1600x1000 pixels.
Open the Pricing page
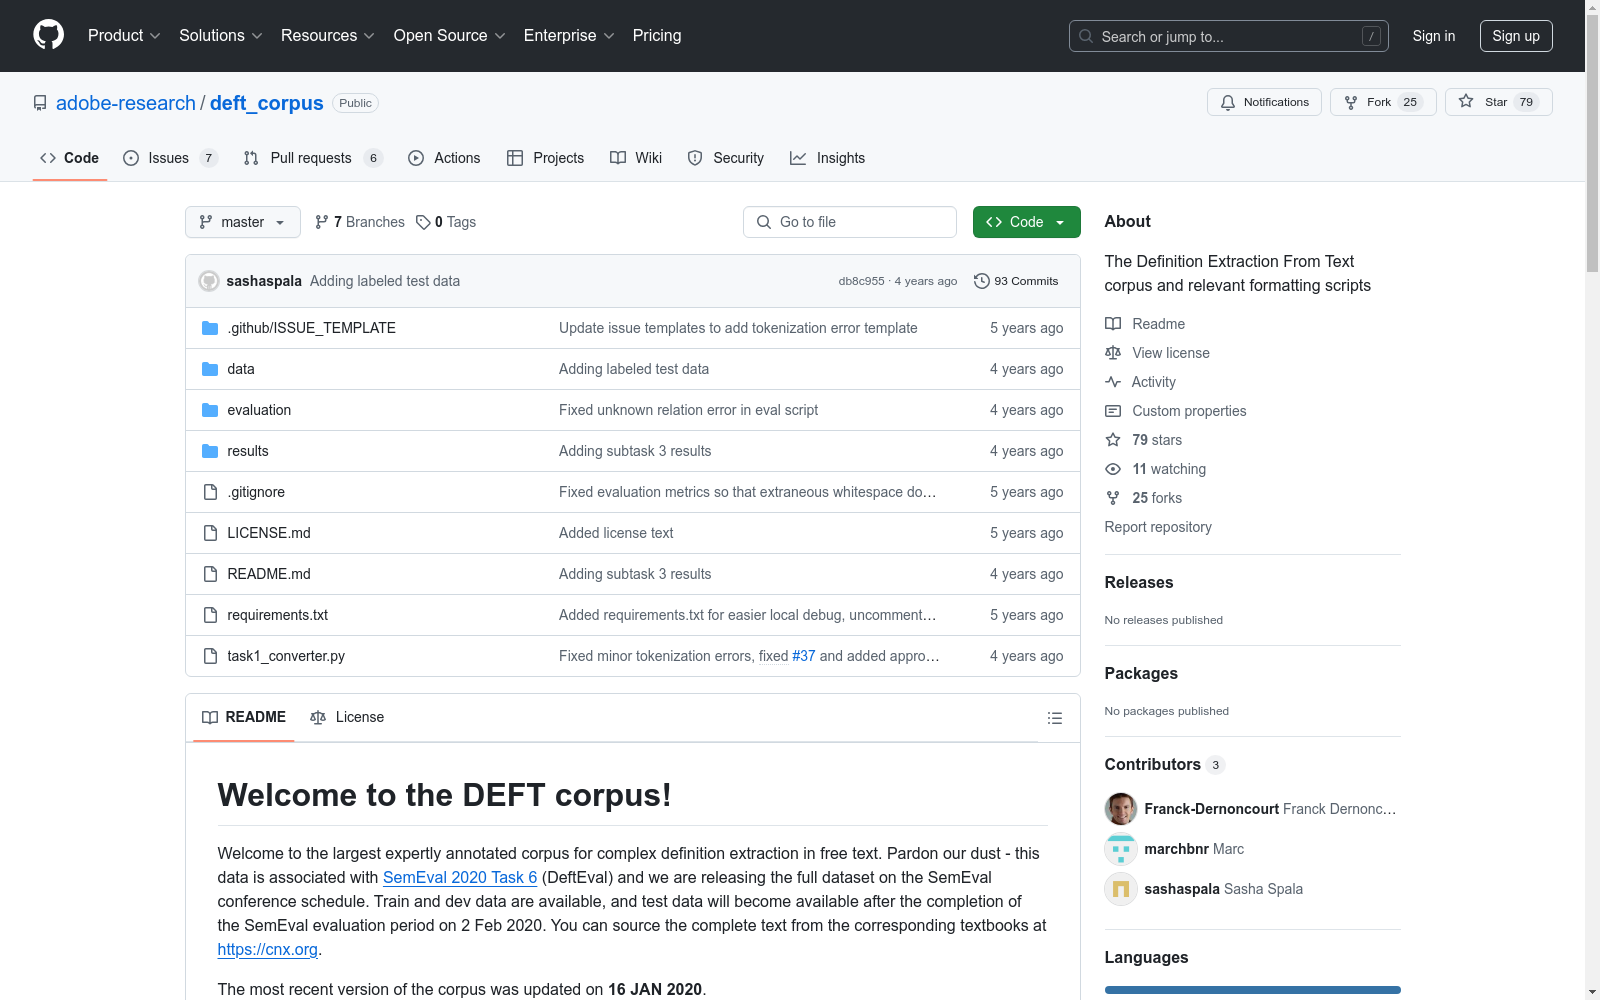coord(657,35)
